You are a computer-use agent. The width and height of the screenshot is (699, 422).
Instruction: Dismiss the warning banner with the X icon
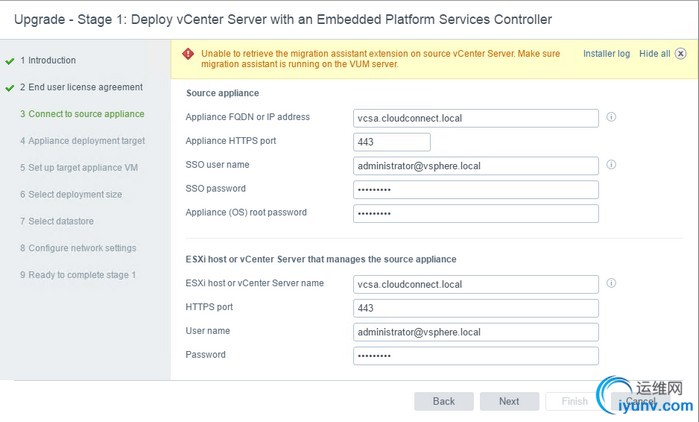[680, 54]
